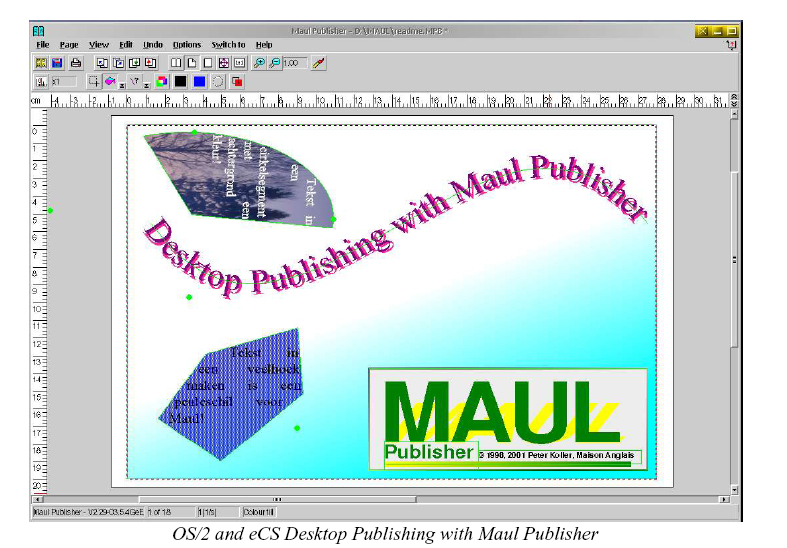This screenshot has height=548, width=787.
Task: Select the magenta fill bucket tool
Action: [110, 81]
